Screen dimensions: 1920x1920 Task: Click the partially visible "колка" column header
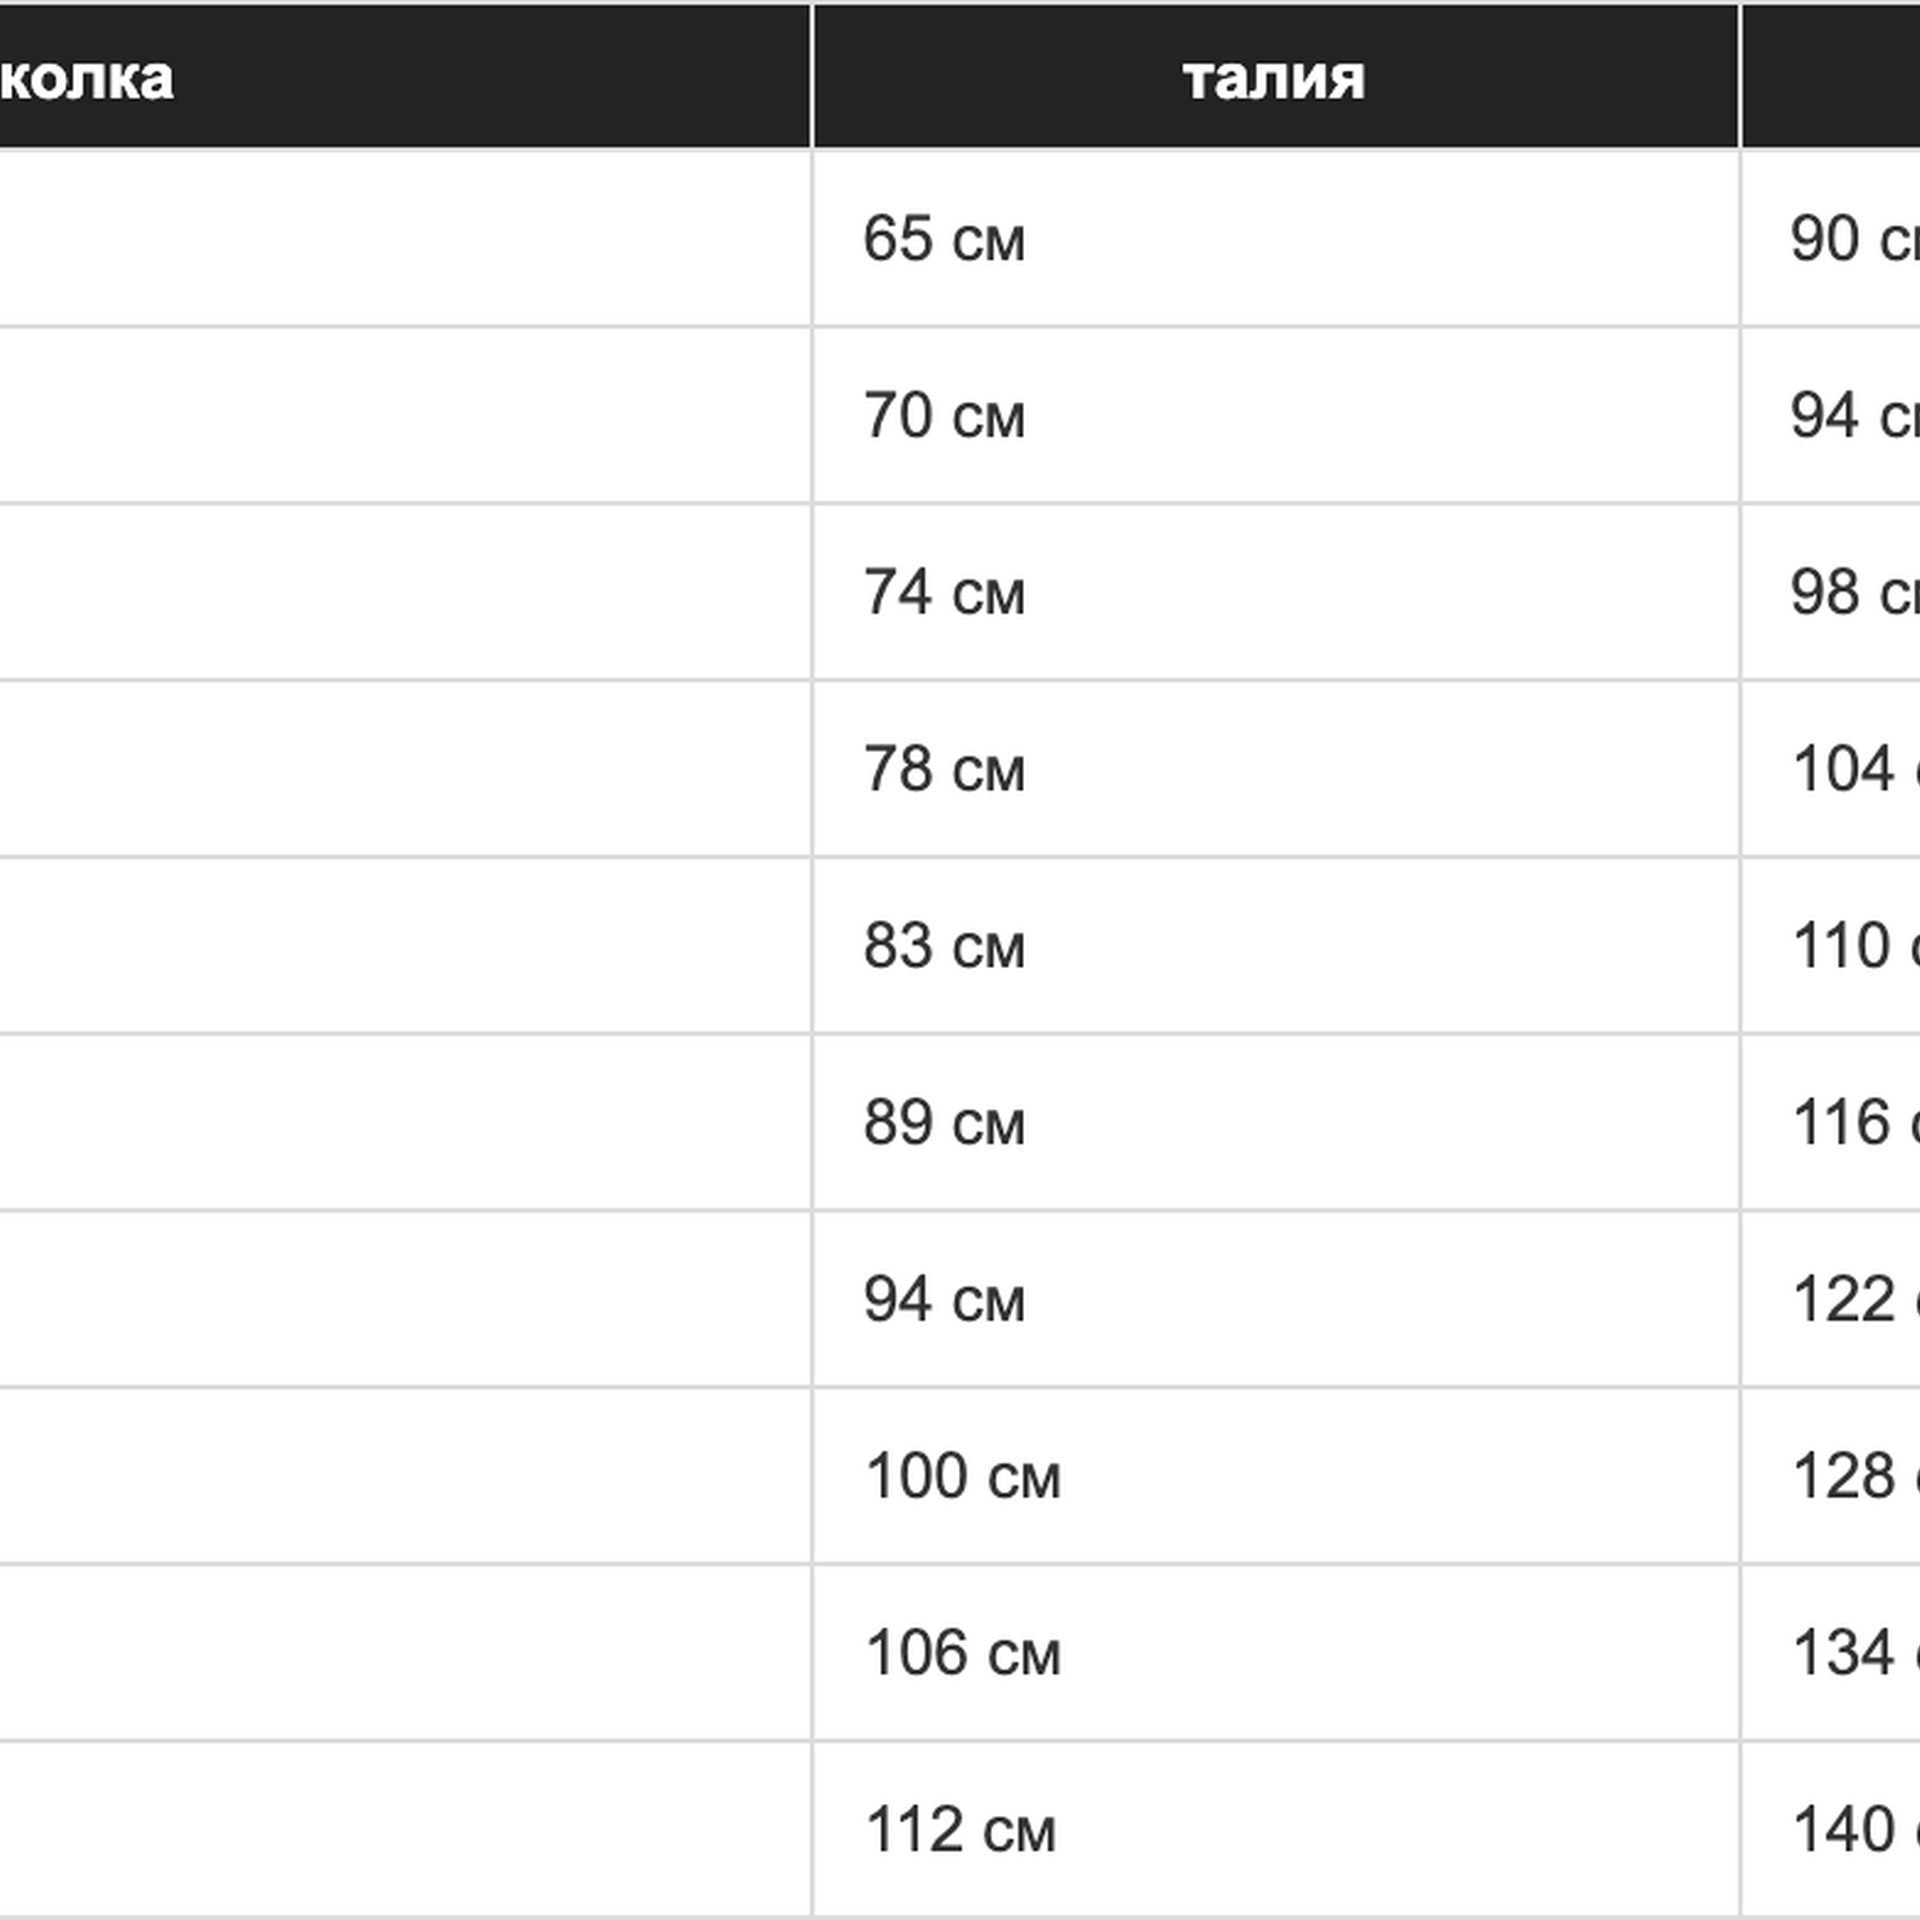point(86,78)
